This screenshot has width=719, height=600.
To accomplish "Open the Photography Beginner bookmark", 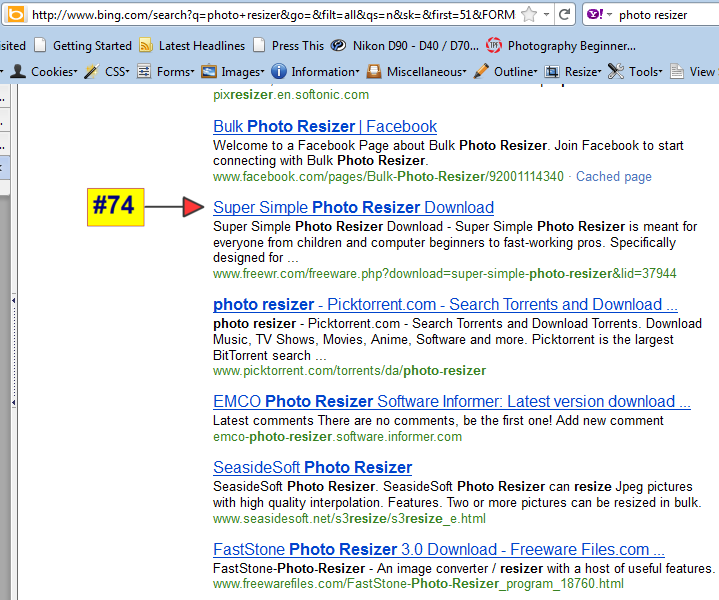I will (x=572, y=46).
